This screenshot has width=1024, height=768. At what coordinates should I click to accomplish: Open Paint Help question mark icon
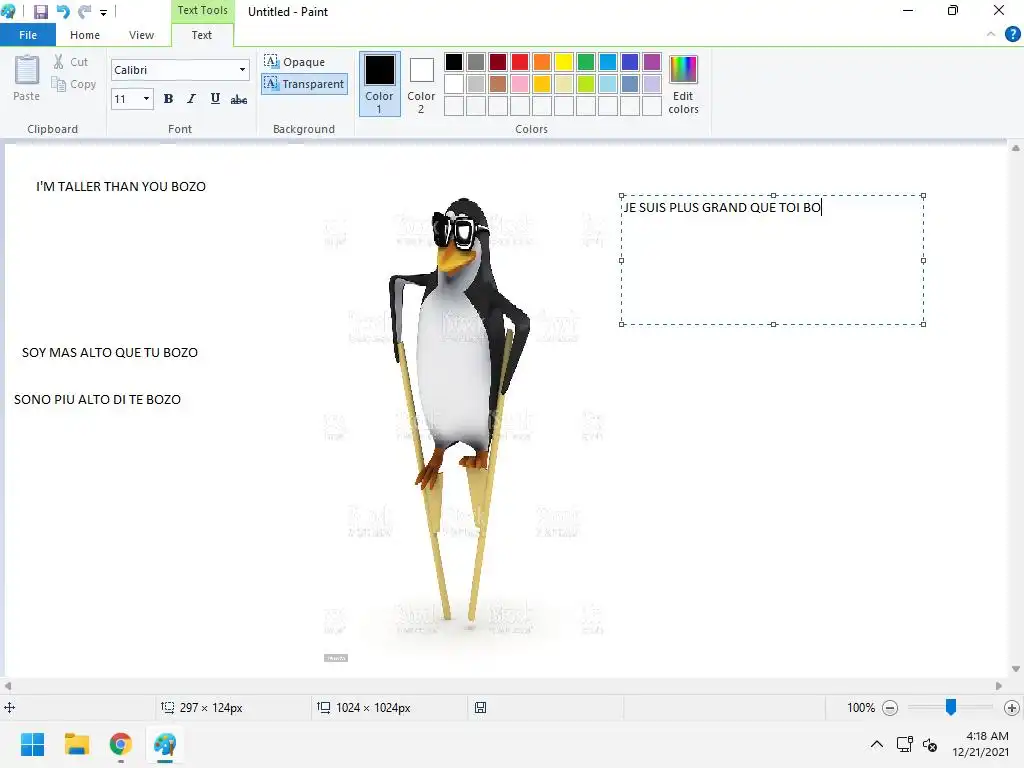[1012, 34]
